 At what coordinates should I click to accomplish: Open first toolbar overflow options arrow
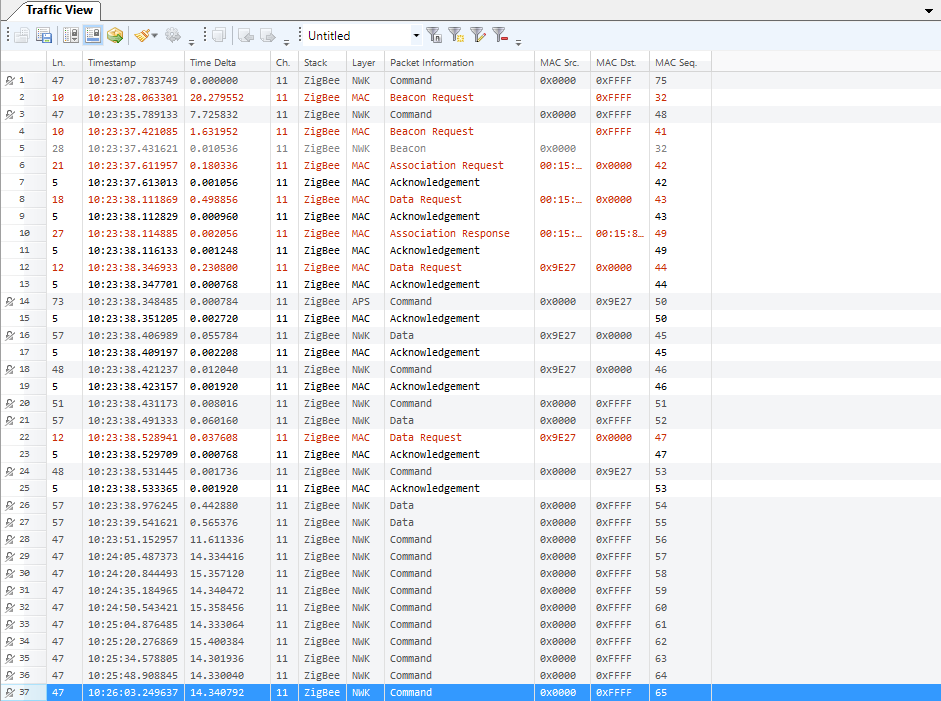(x=191, y=42)
